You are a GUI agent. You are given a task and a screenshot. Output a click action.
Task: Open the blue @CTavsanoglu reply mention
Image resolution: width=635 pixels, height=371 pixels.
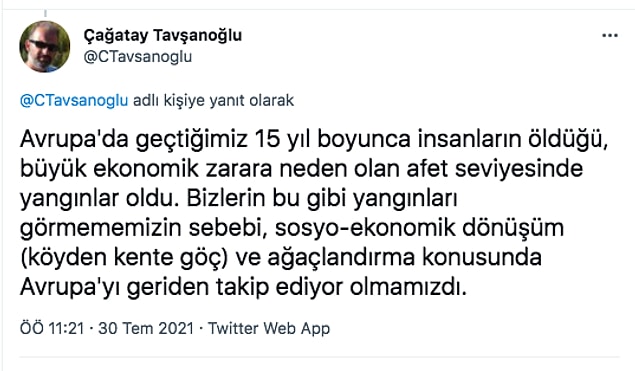pos(74,100)
